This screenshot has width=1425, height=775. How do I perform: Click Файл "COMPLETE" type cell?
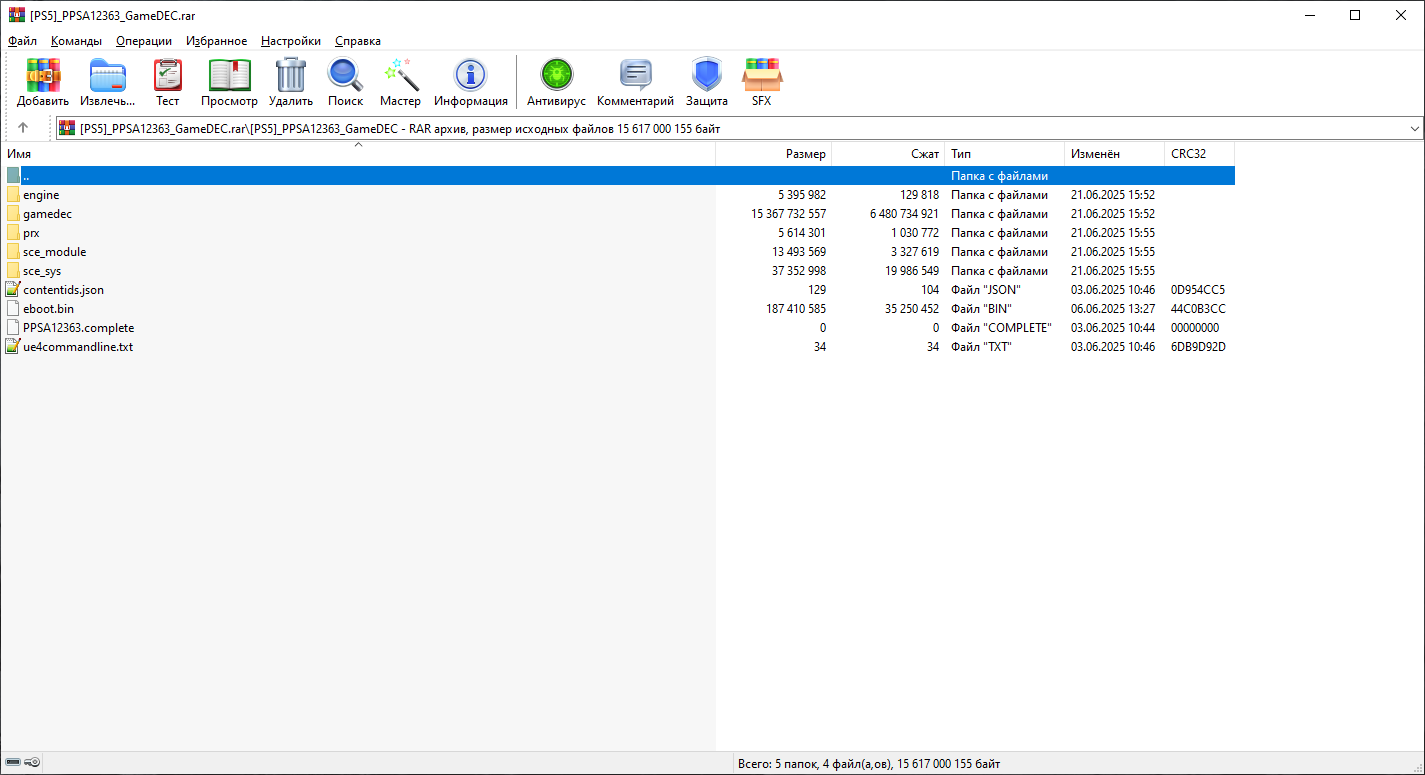(x=1001, y=328)
